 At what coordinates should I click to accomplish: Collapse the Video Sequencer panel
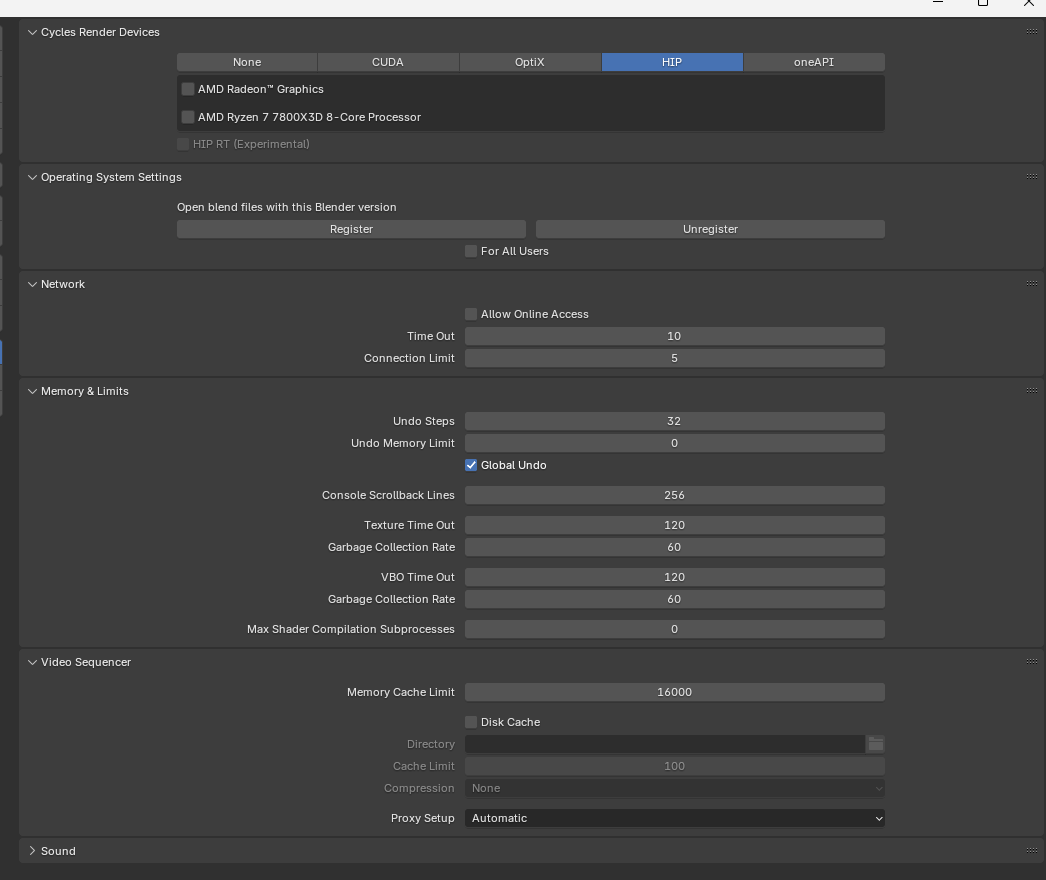click(x=32, y=662)
